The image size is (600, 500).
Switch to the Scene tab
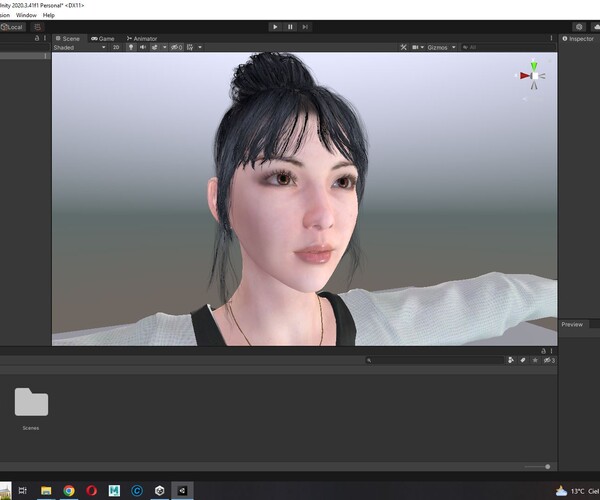click(68, 39)
